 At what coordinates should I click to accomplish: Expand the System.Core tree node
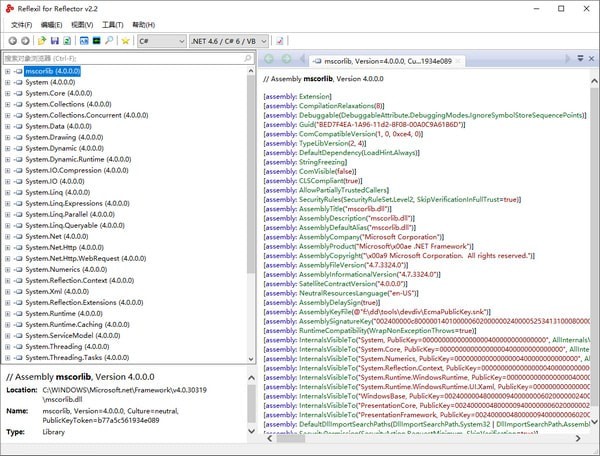tap(7, 94)
